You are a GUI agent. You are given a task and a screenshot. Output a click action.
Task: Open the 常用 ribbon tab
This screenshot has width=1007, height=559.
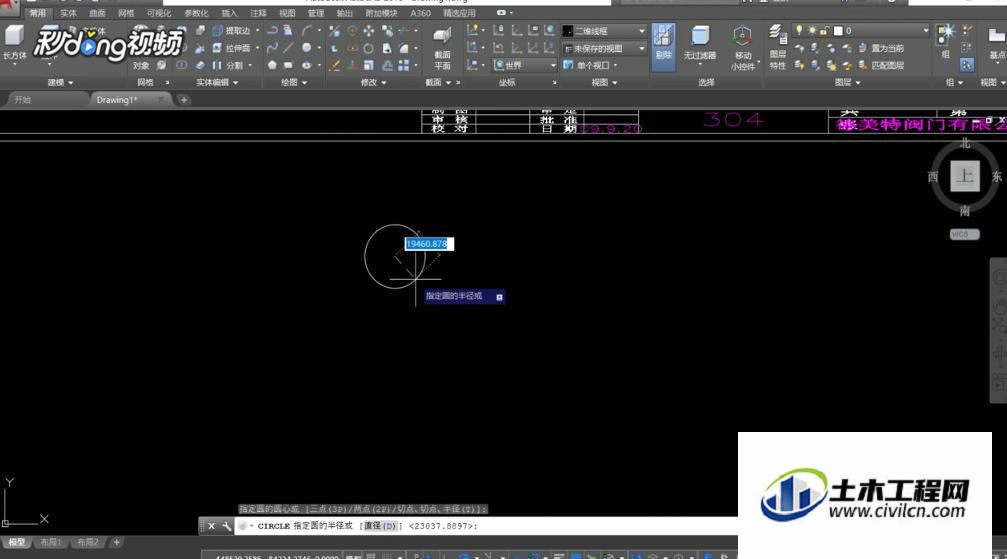(x=37, y=13)
